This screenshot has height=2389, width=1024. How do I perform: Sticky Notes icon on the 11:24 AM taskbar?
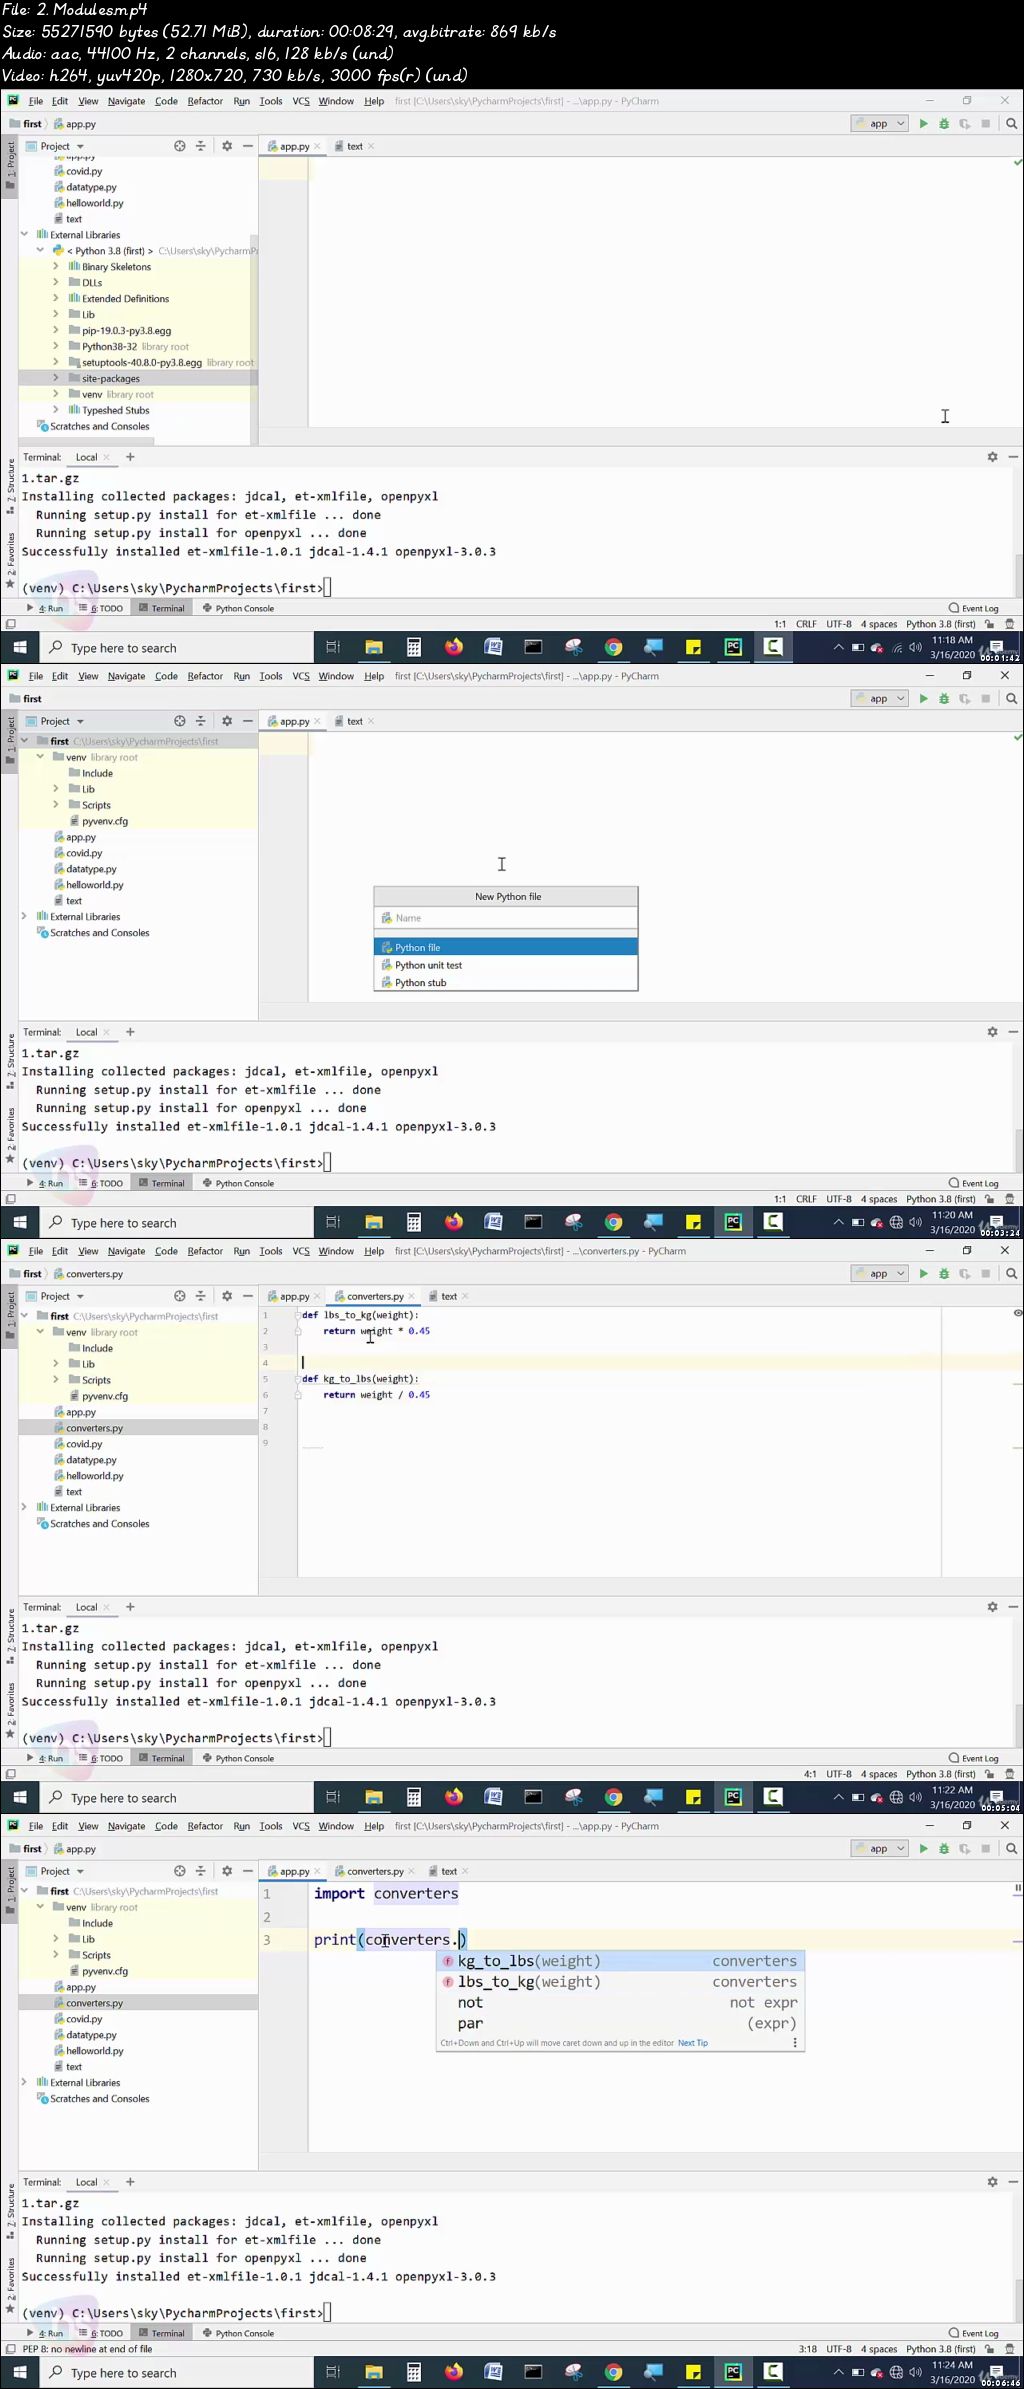[693, 2372]
